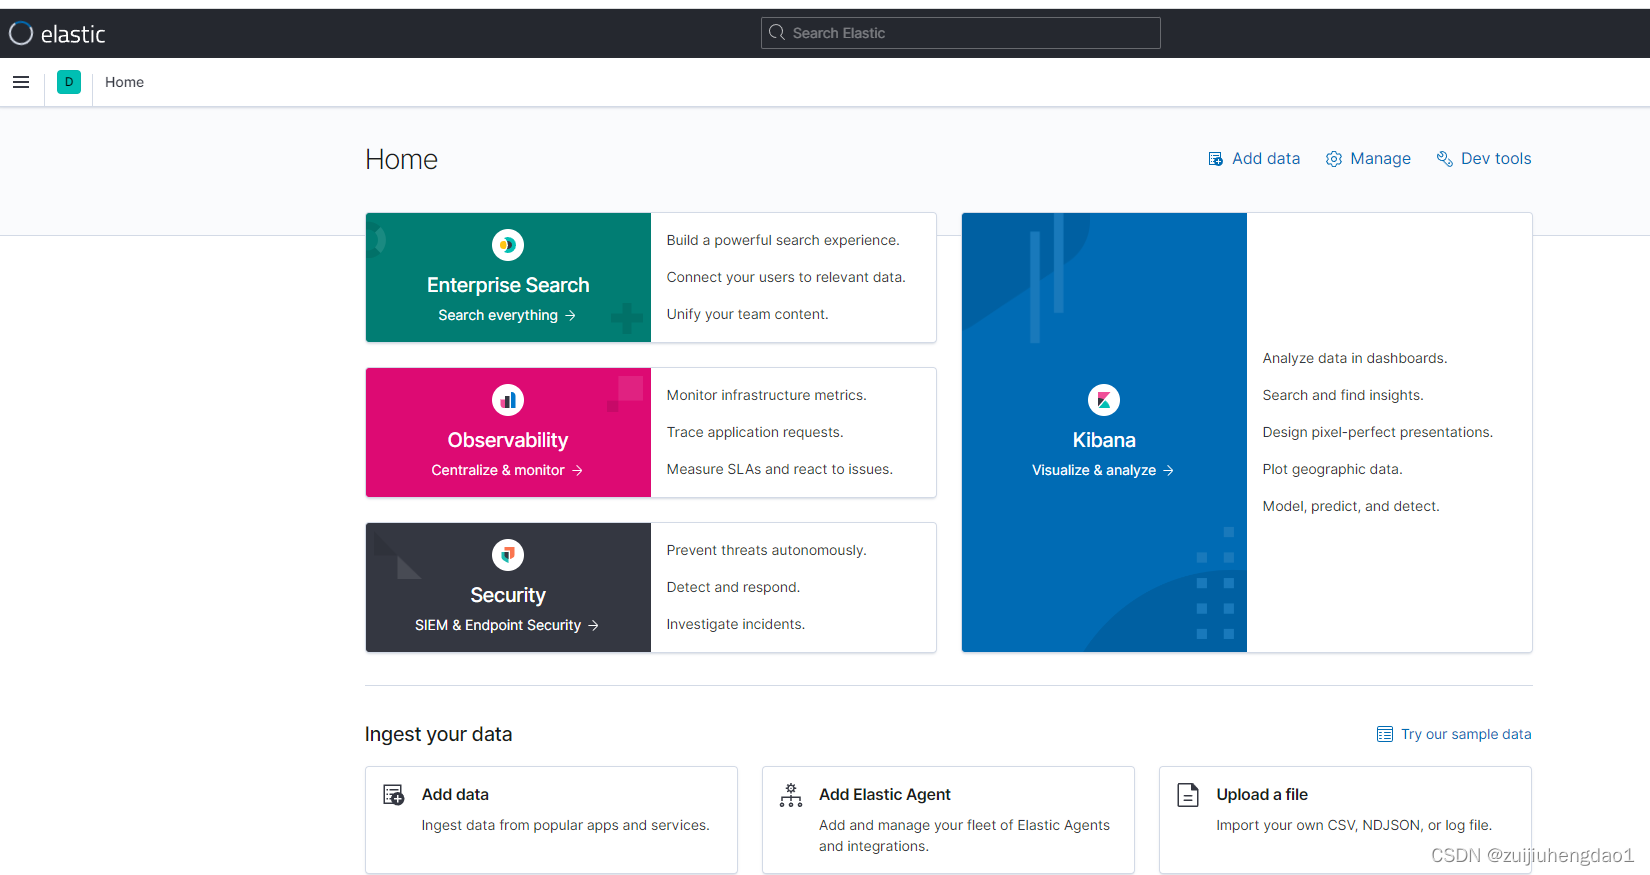Click 'Unify your team content.' text
This screenshot has width=1650, height=875.
pyautogui.click(x=747, y=314)
